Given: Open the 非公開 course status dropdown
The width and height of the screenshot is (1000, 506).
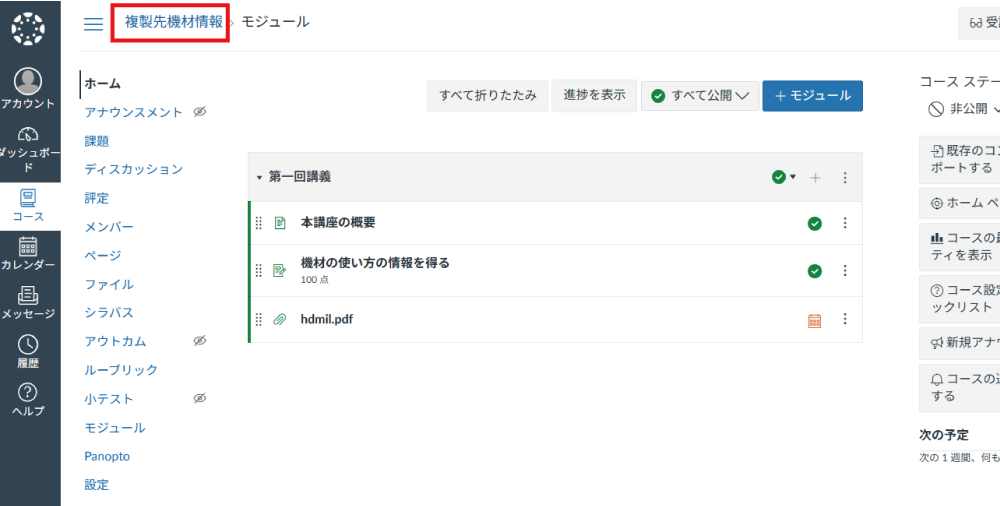Looking at the screenshot, I should (963, 109).
